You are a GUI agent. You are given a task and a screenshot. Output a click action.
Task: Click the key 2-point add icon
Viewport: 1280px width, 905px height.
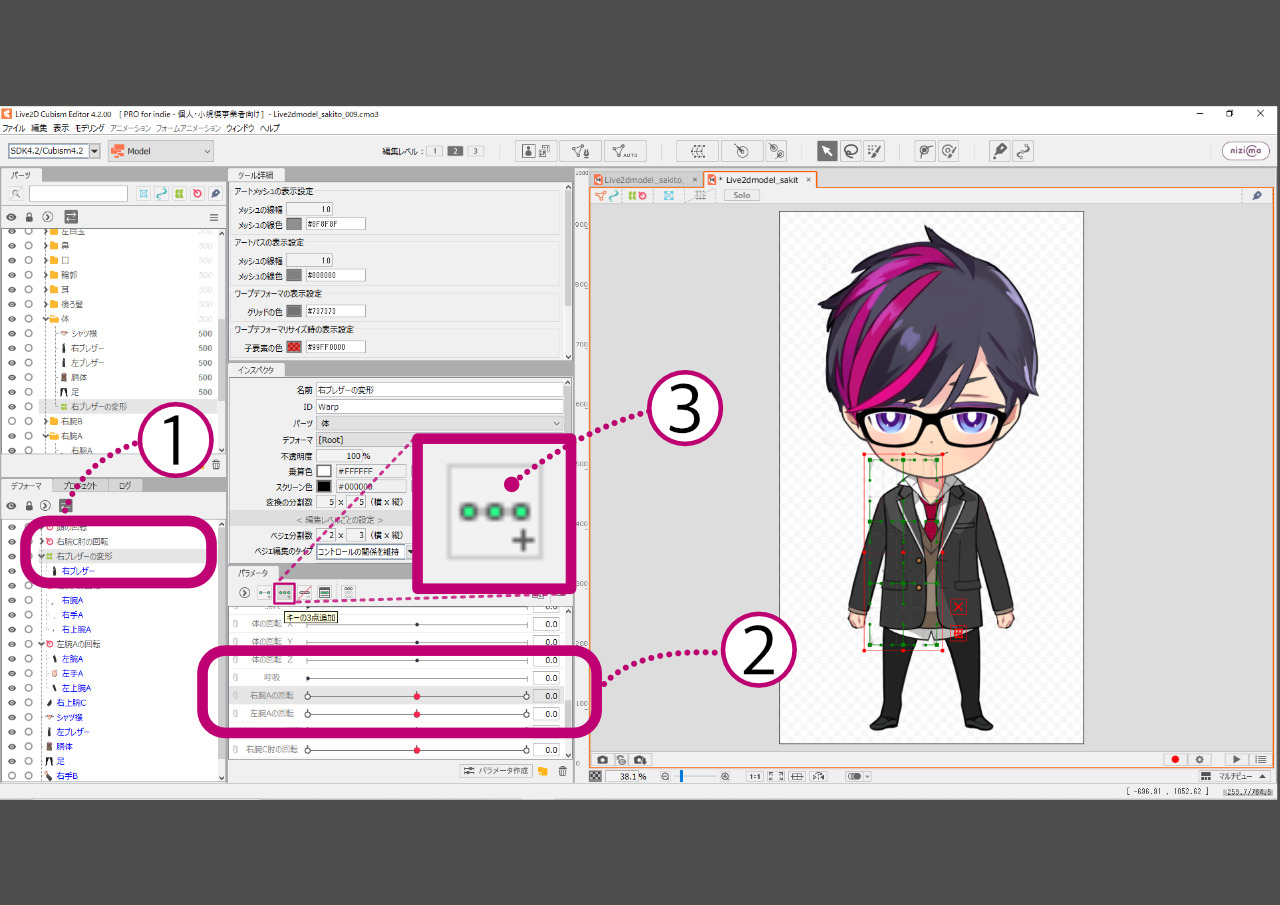click(265, 592)
